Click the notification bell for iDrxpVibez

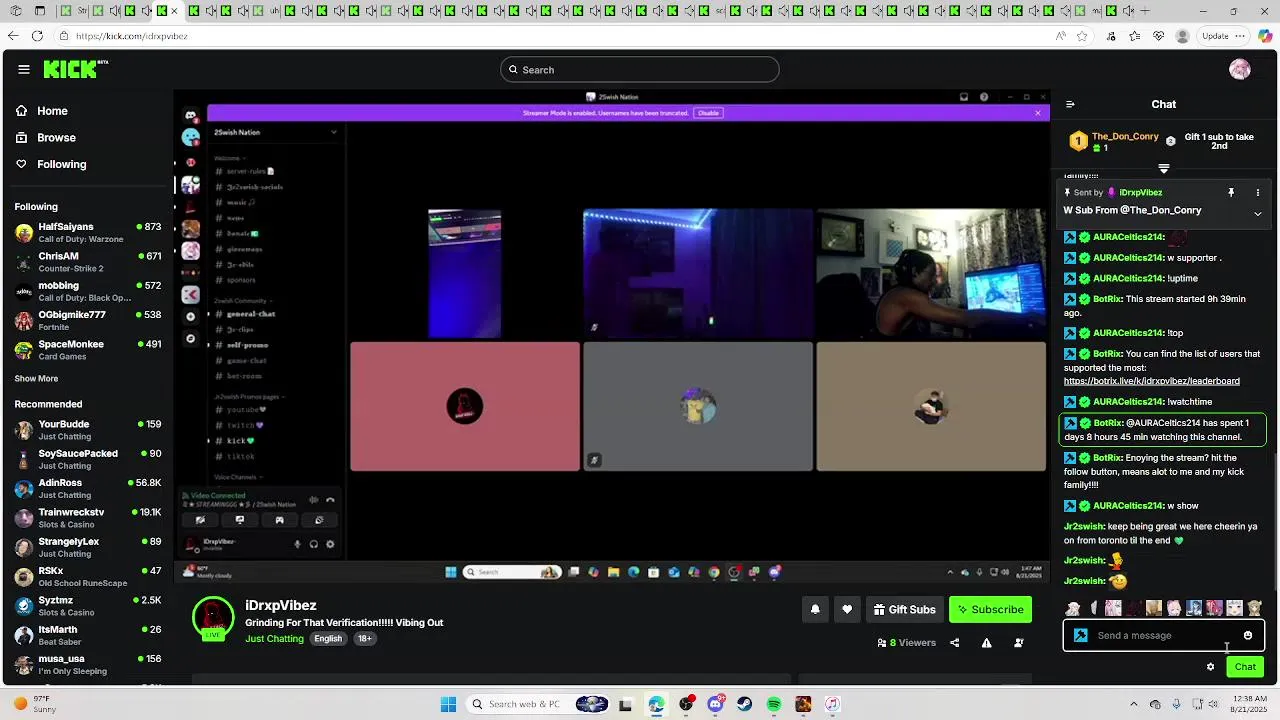point(815,609)
